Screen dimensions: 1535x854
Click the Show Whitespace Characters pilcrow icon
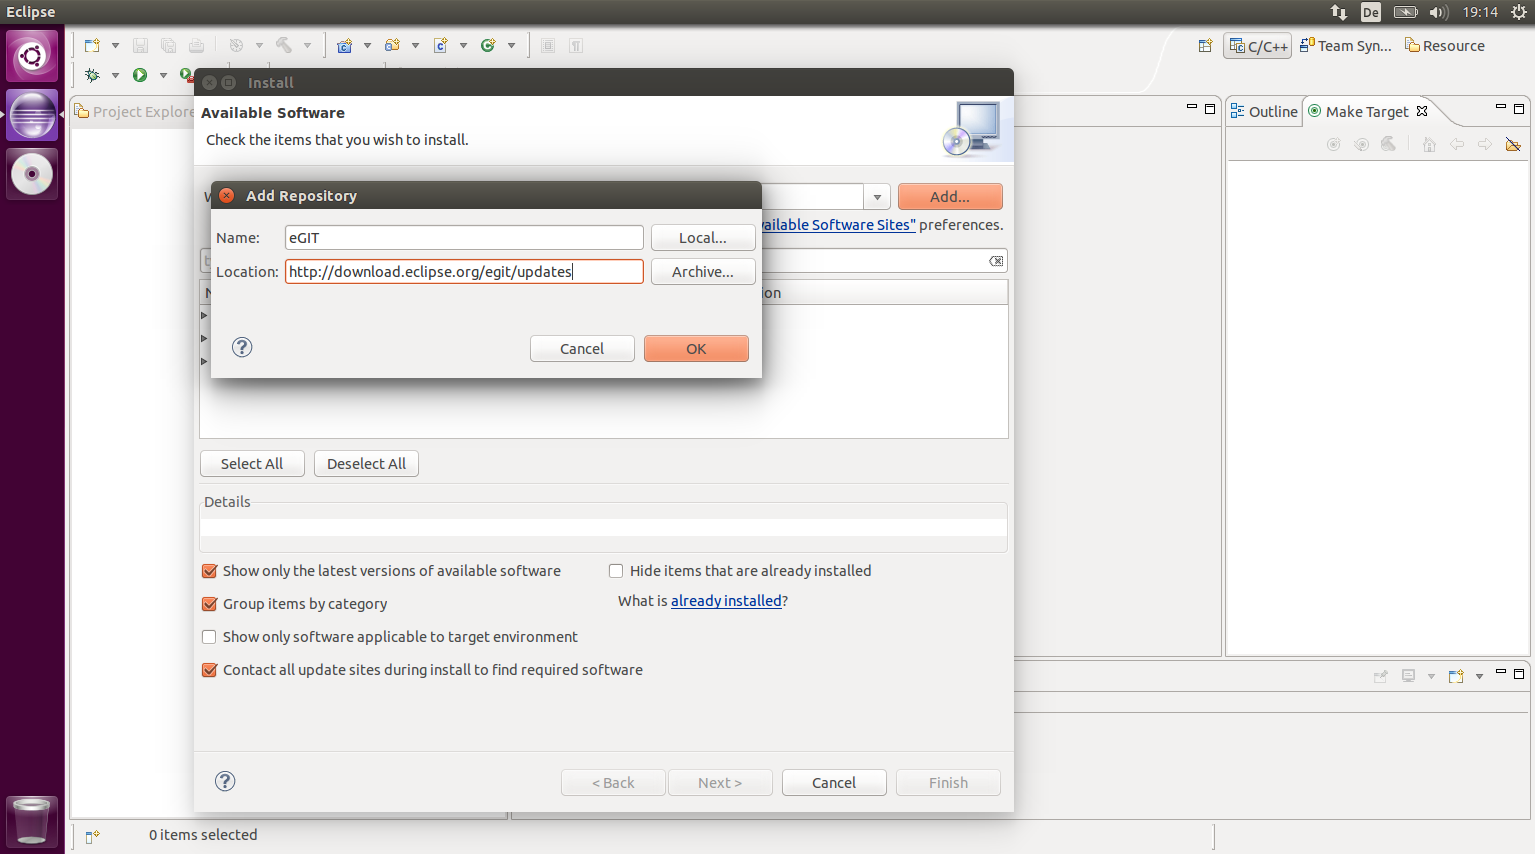(x=576, y=45)
